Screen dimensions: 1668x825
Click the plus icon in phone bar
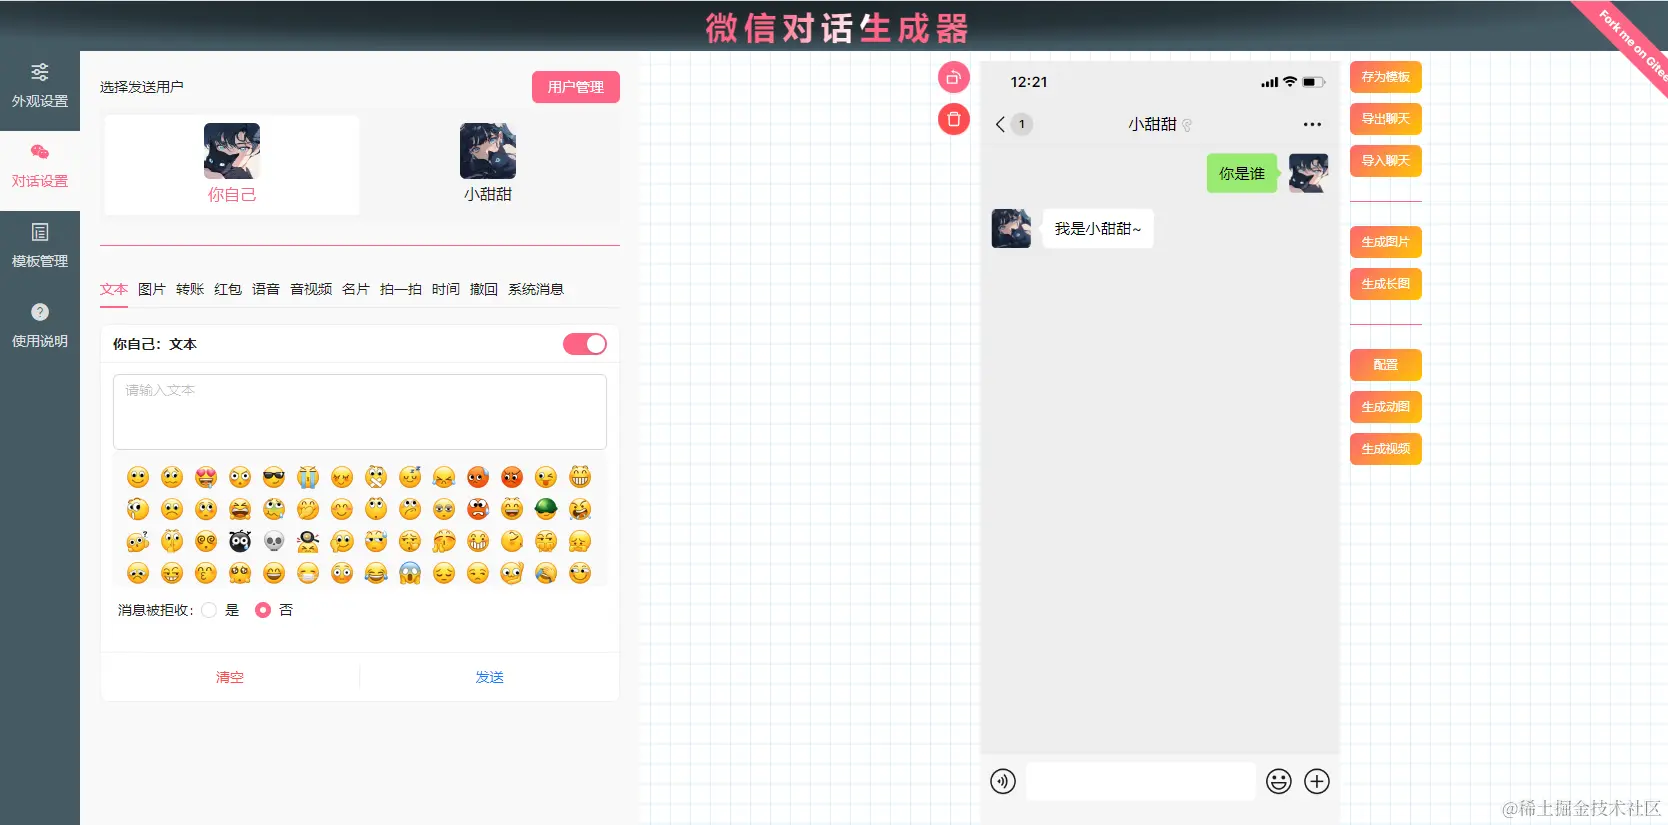click(x=1317, y=781)
